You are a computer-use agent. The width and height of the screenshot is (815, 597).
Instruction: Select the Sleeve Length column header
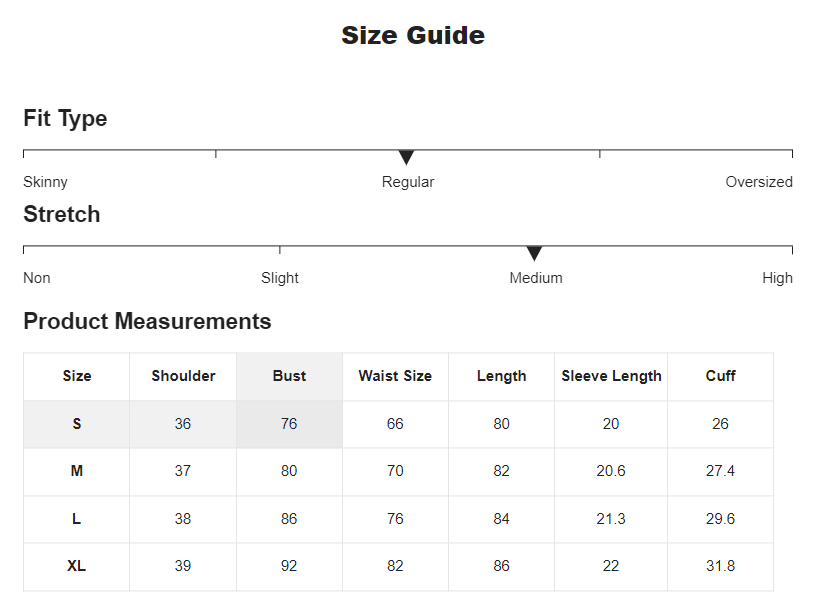[x=611, y=376]
